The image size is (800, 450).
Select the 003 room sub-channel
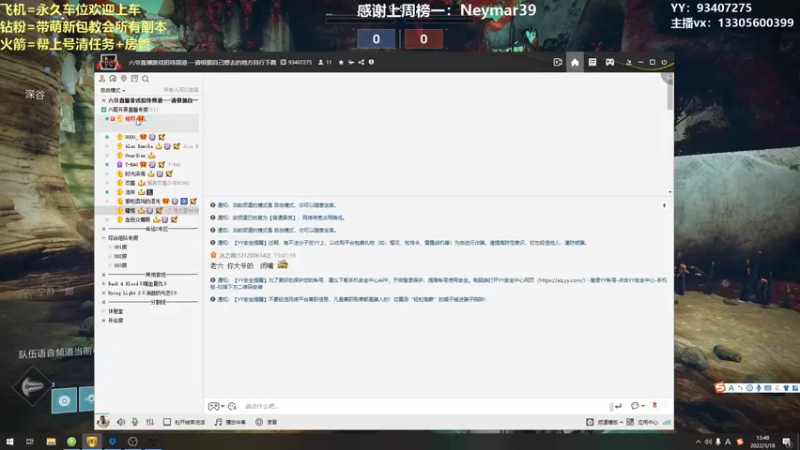pyautogui.click(x=121, y=265)
